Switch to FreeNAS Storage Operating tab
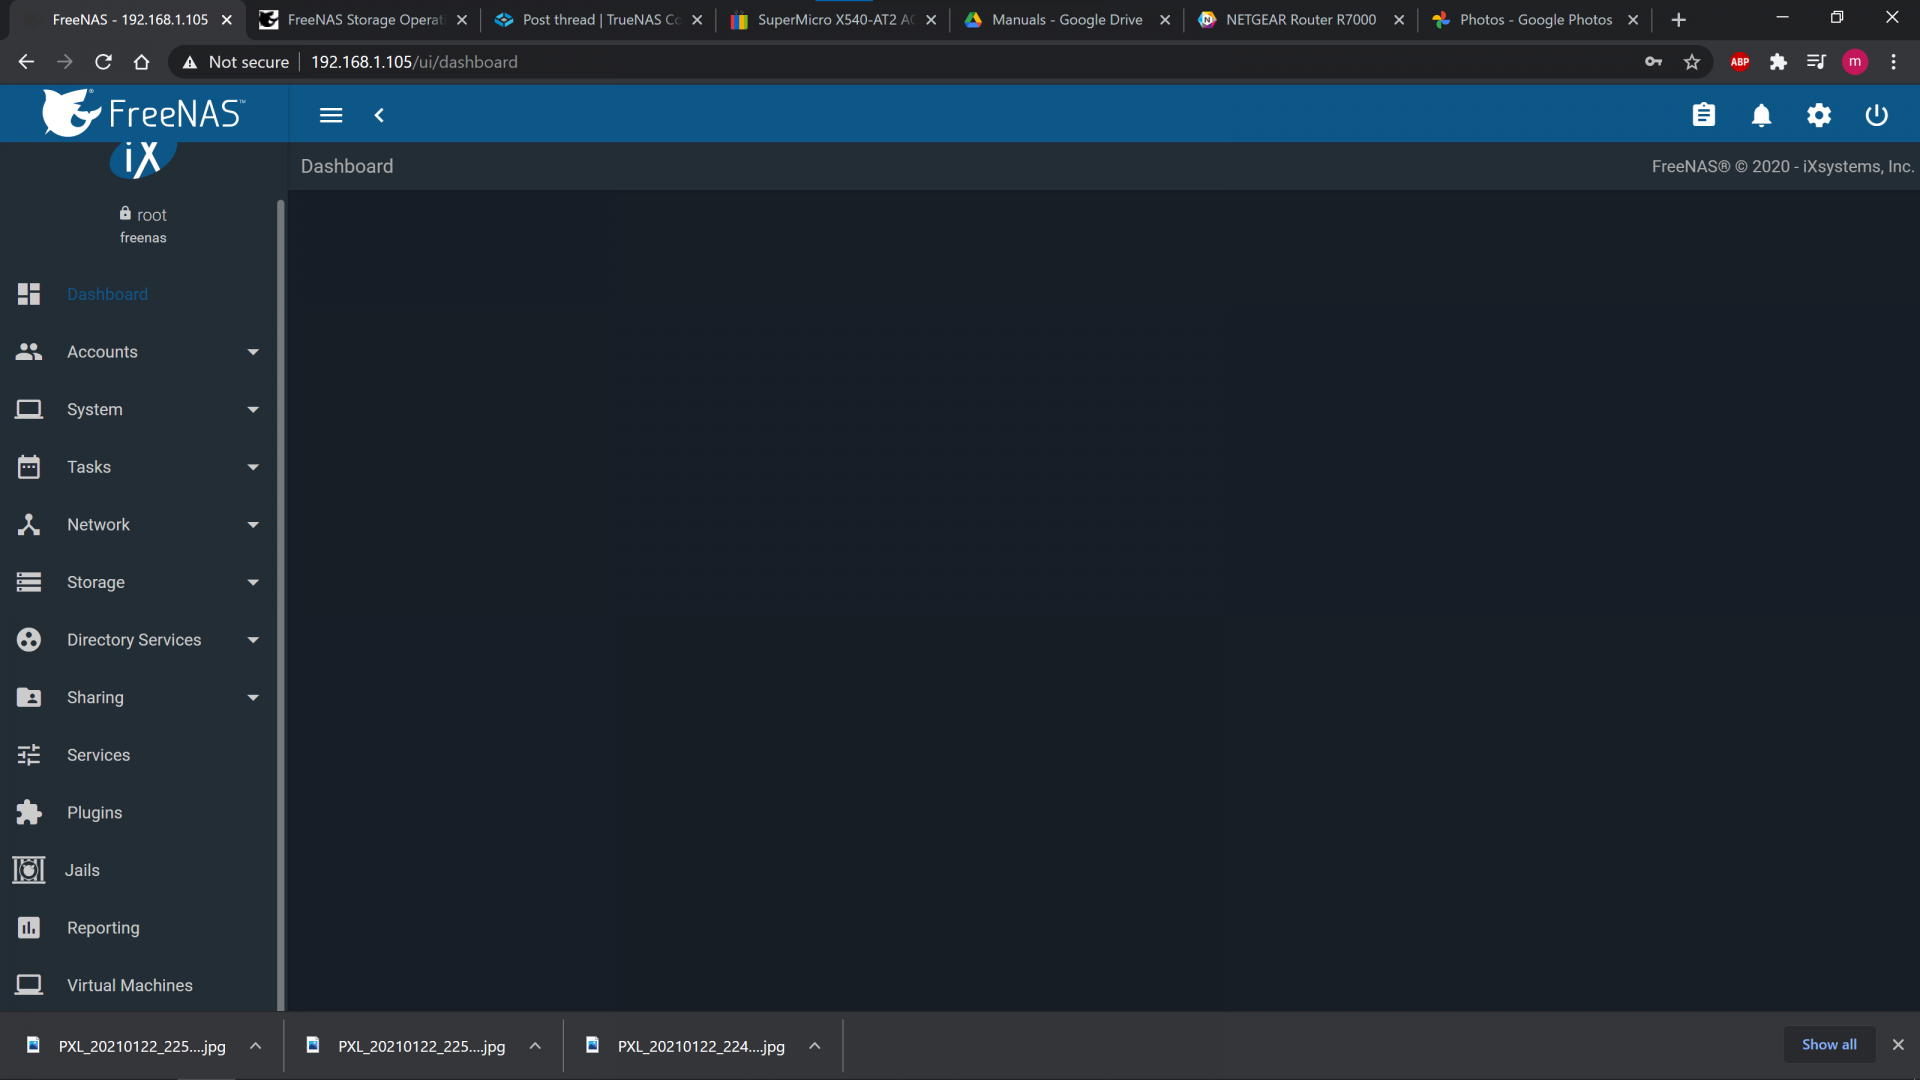 coord(362,20)
